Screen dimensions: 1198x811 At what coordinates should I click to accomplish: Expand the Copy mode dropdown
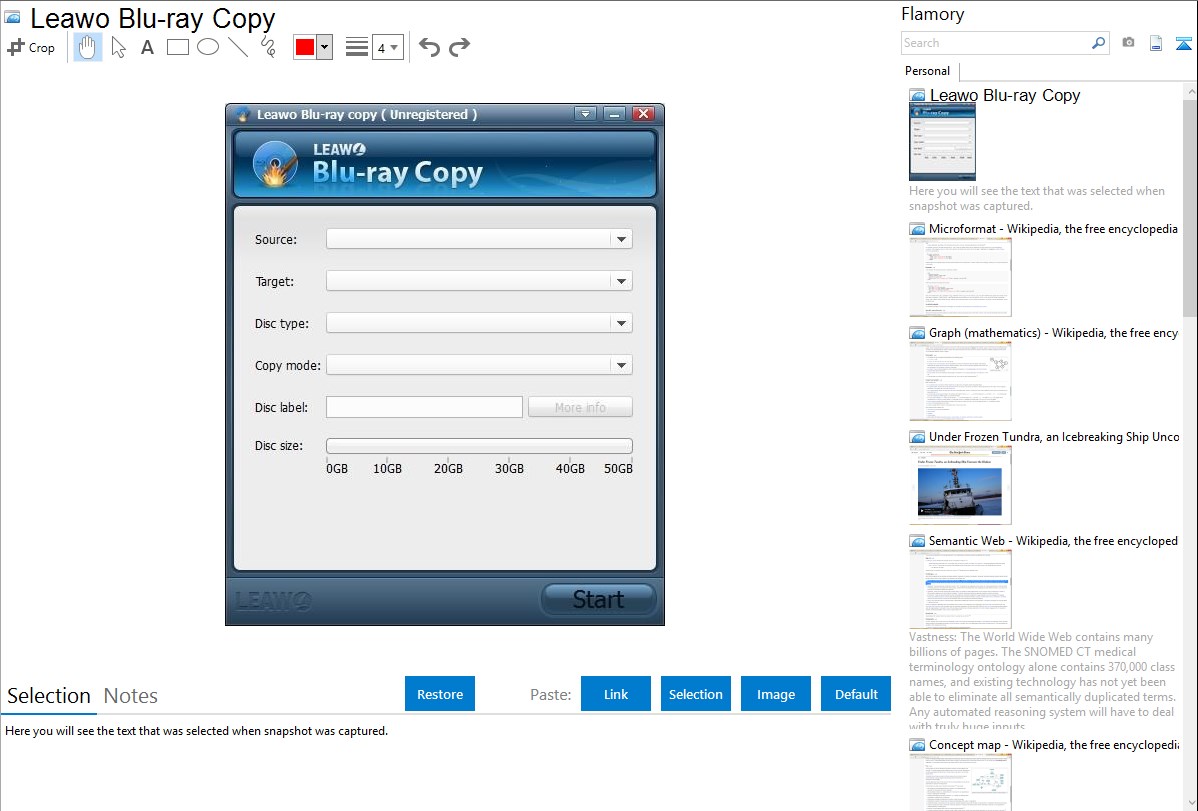(621, 365)
